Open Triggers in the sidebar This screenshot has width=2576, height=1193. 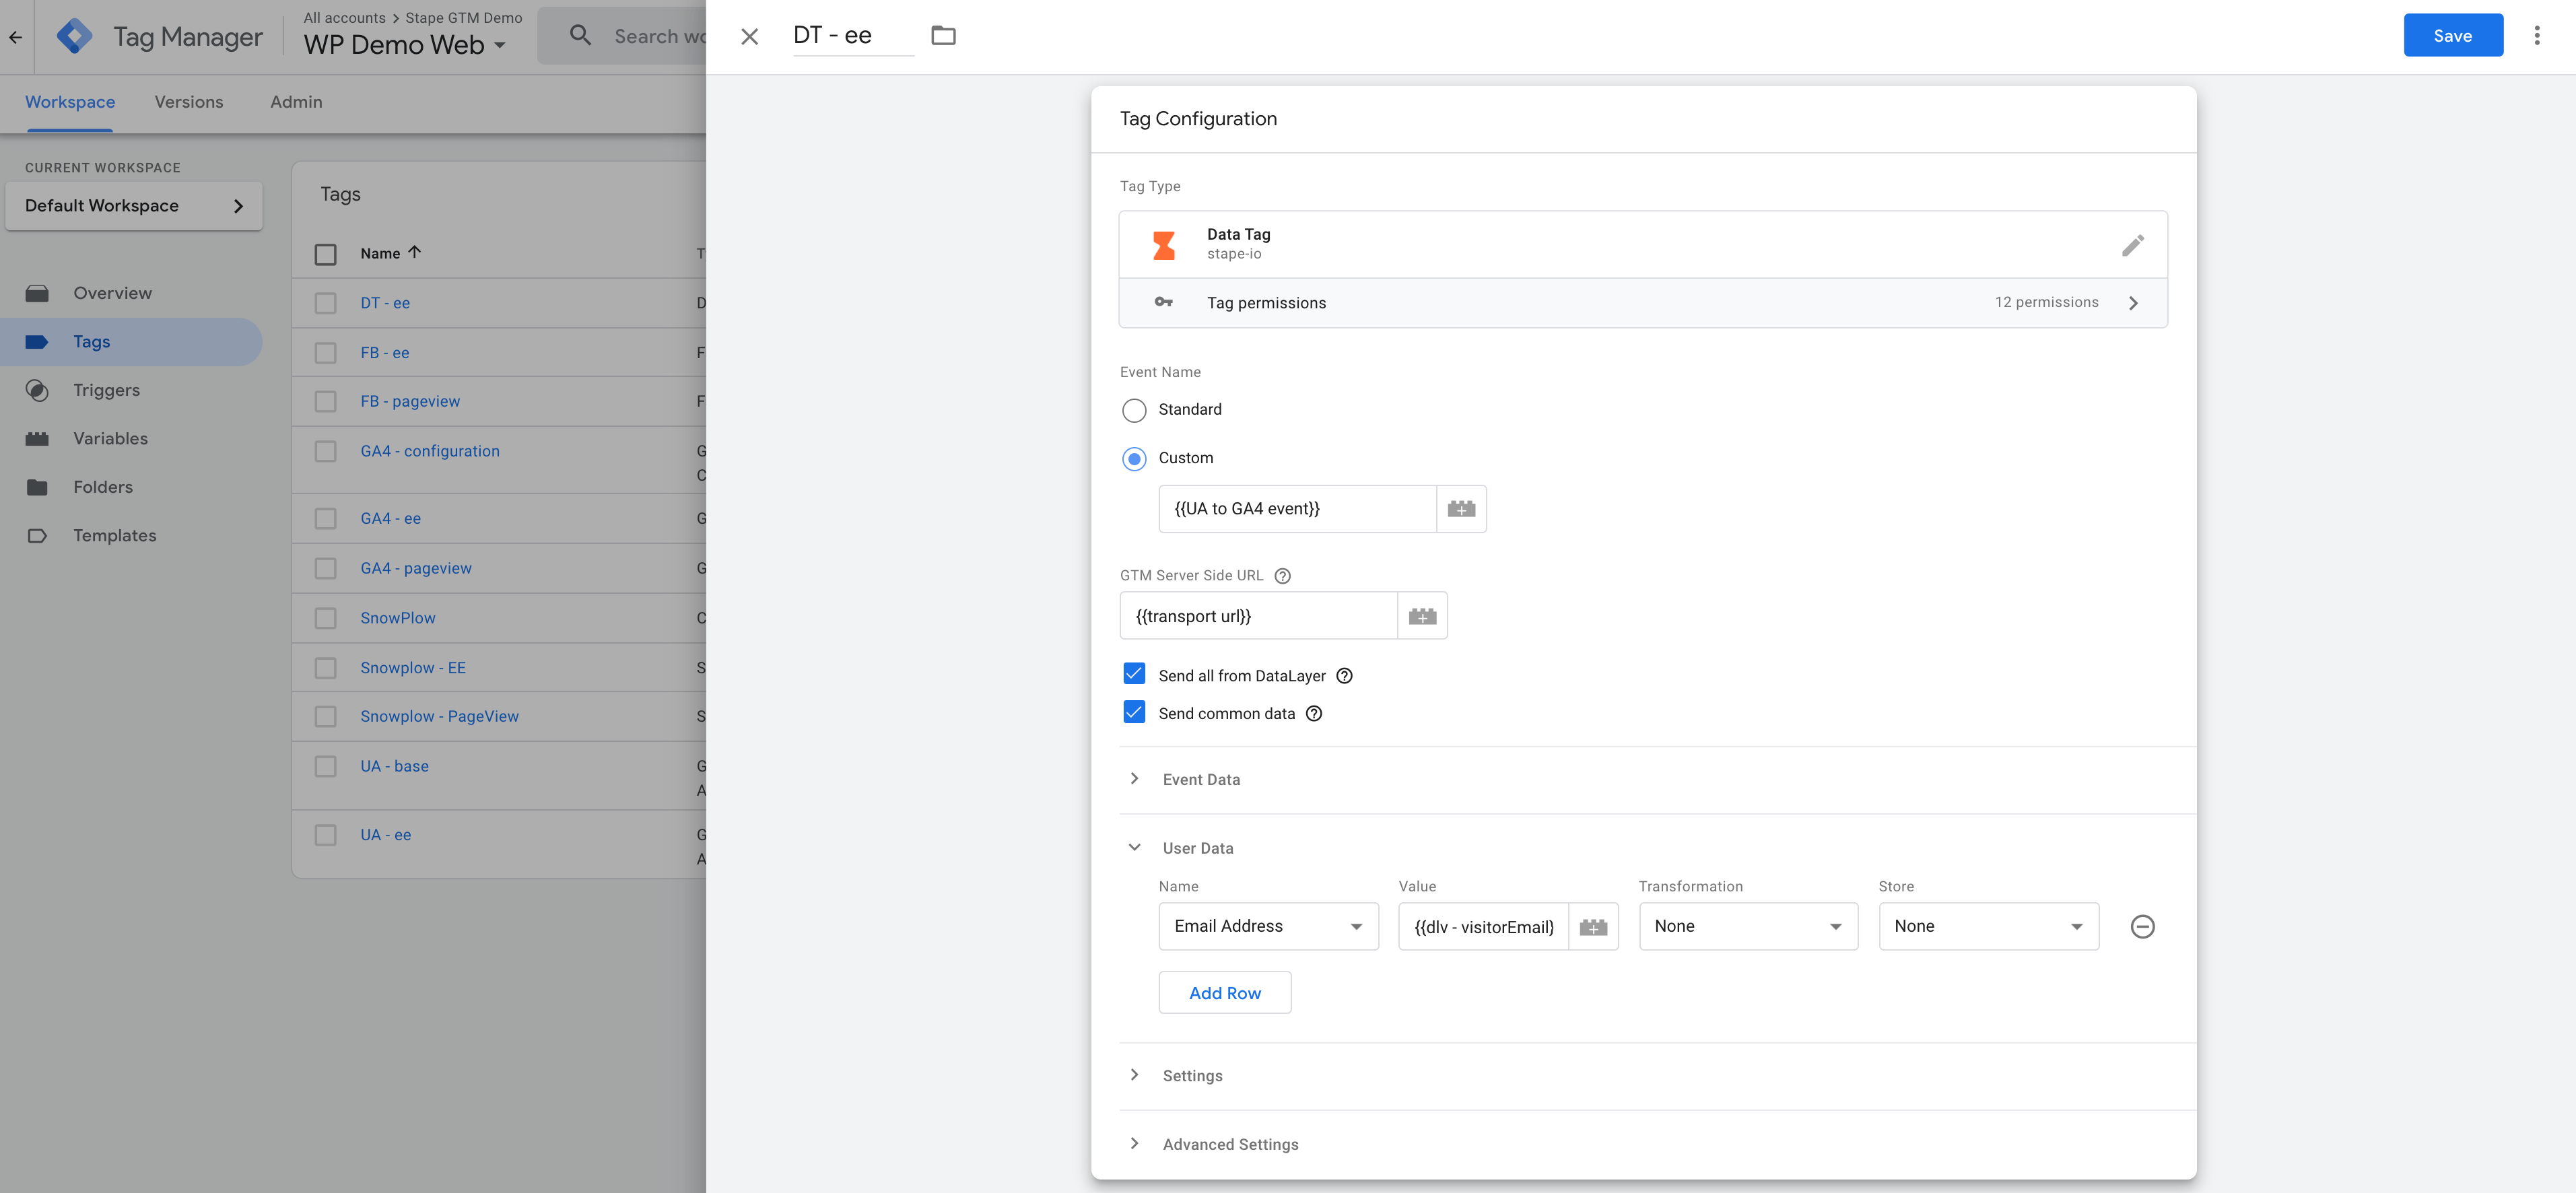[x=106, y=390]
